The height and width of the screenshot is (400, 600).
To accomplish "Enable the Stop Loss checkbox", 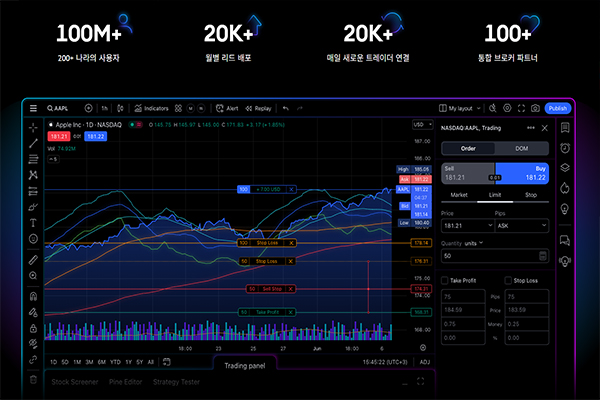I will (509, 281).
